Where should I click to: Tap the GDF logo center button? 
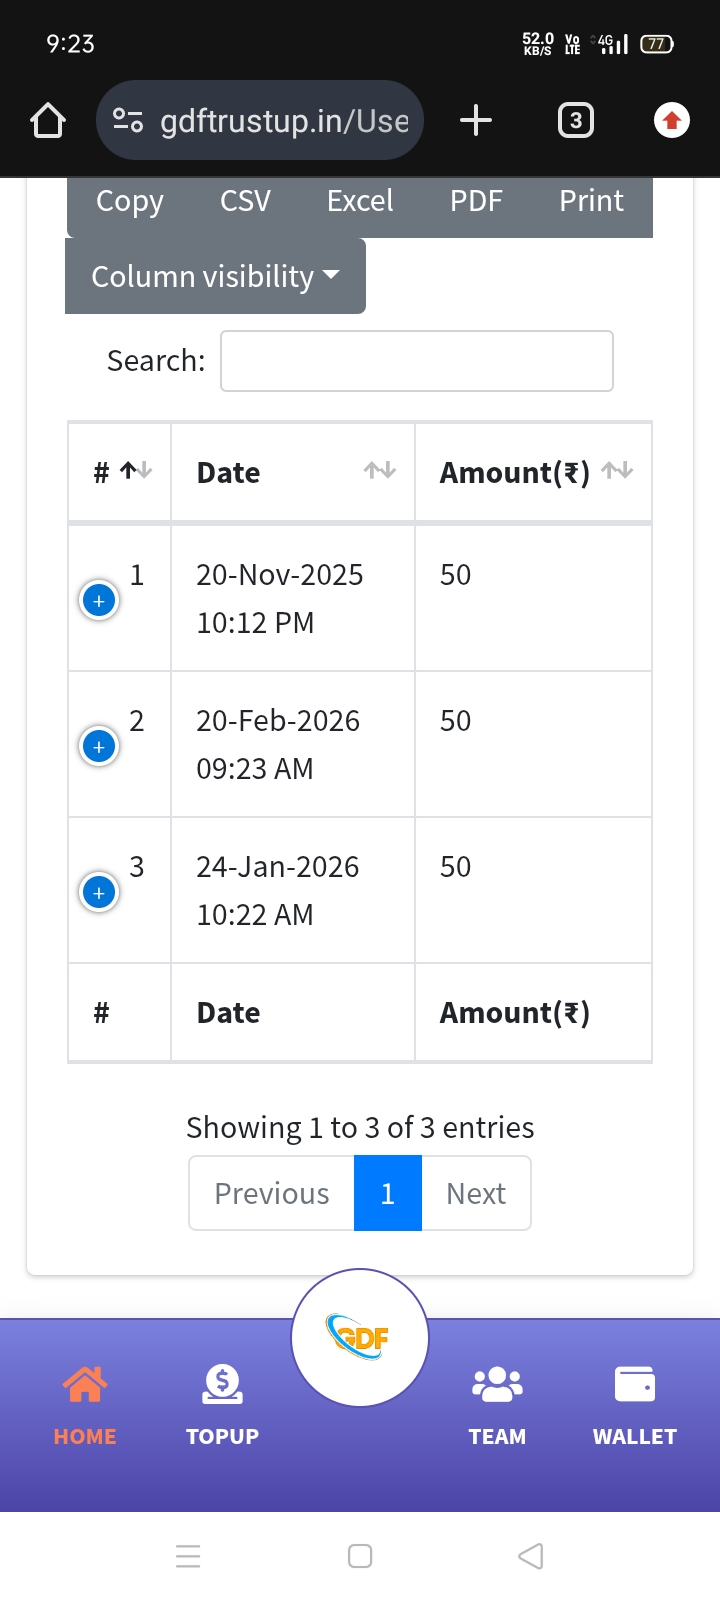click(360, 1337)
